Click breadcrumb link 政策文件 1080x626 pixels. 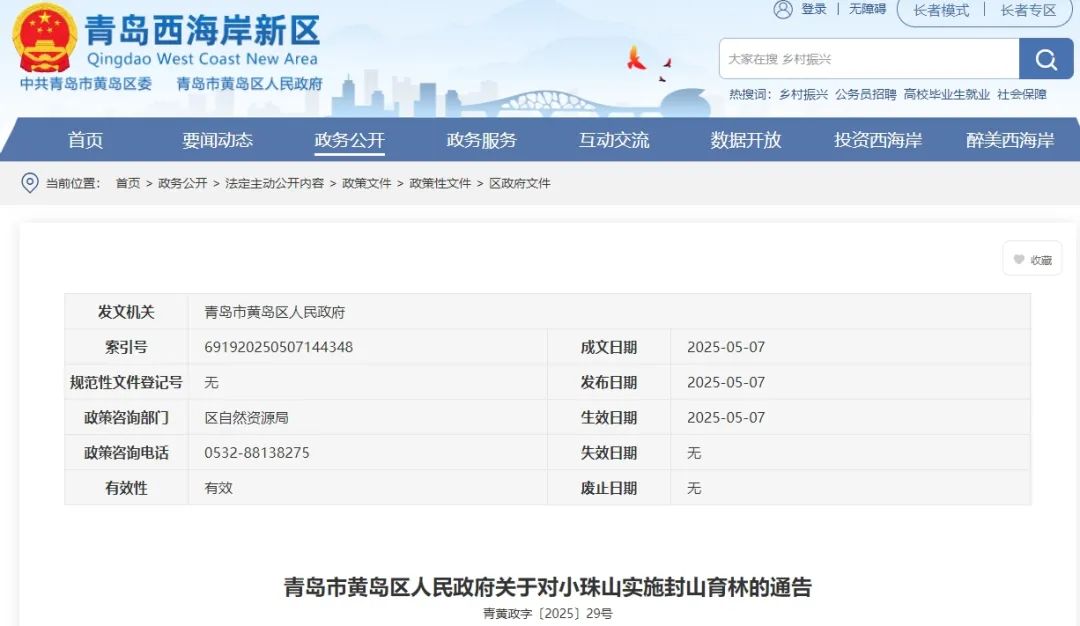click(x=366, y=183)
